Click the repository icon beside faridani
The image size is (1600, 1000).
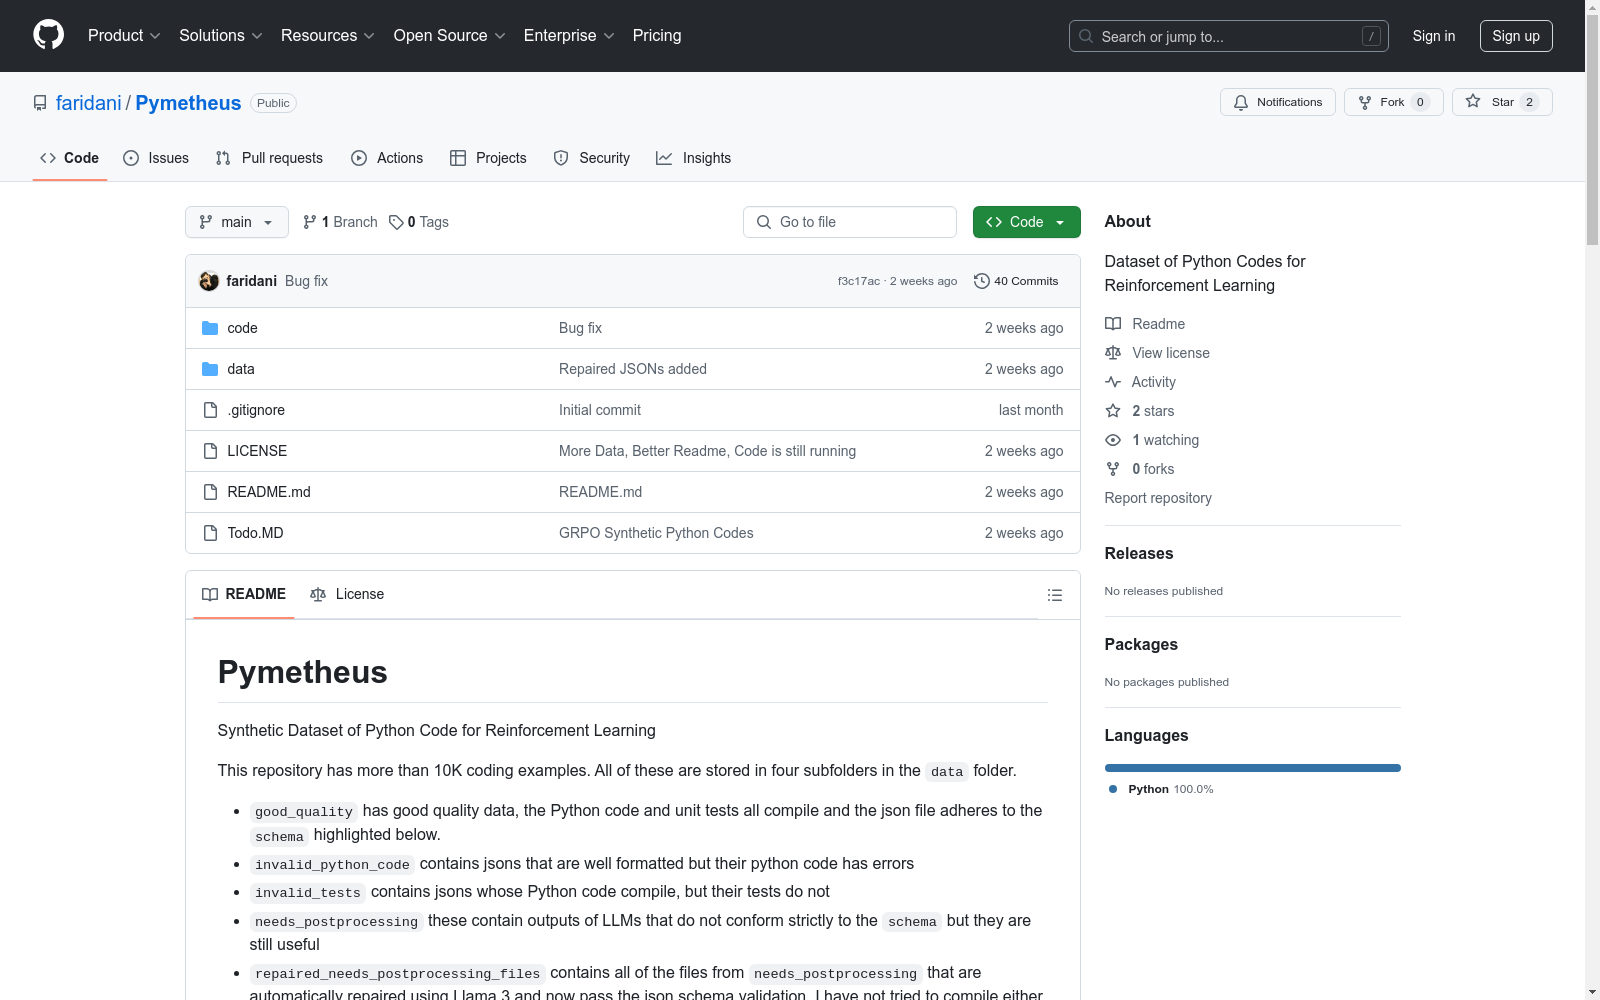40,103
